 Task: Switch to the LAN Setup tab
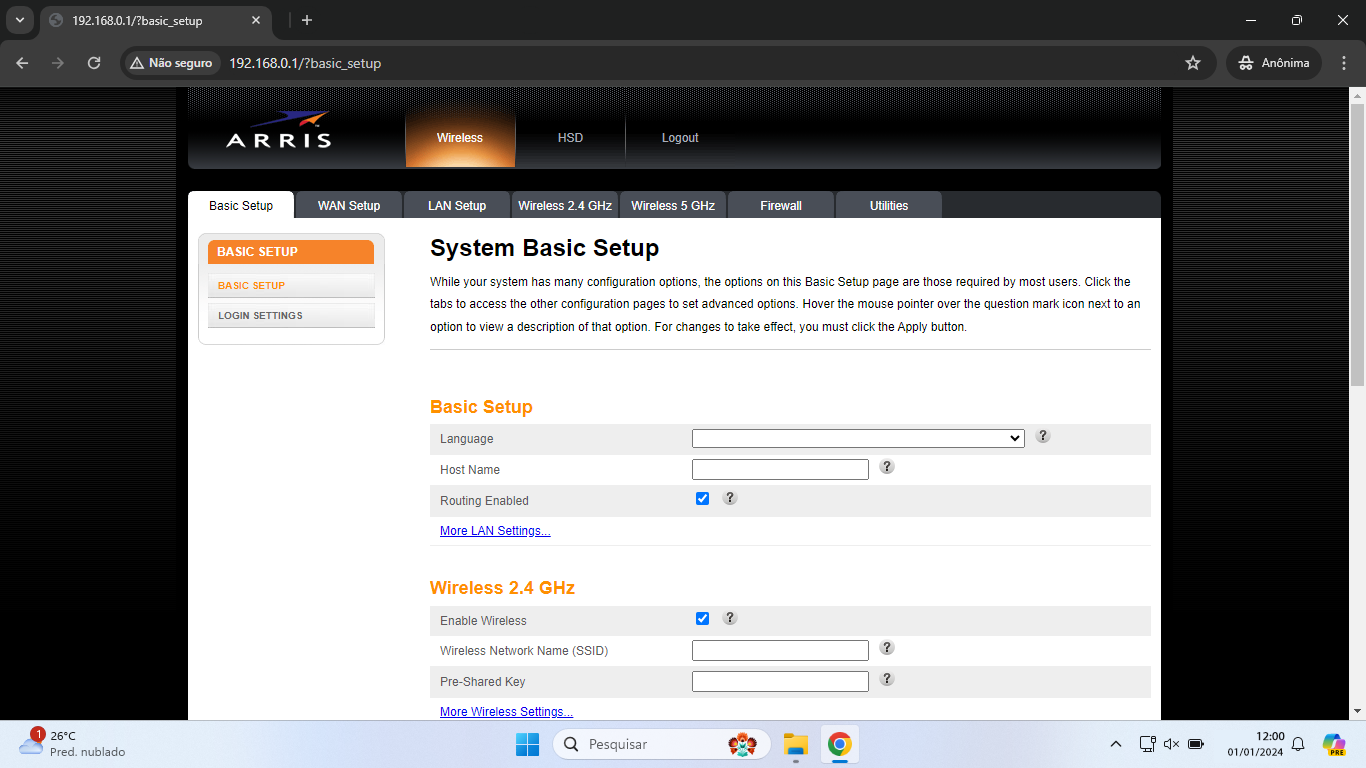[x=457, y=205]
